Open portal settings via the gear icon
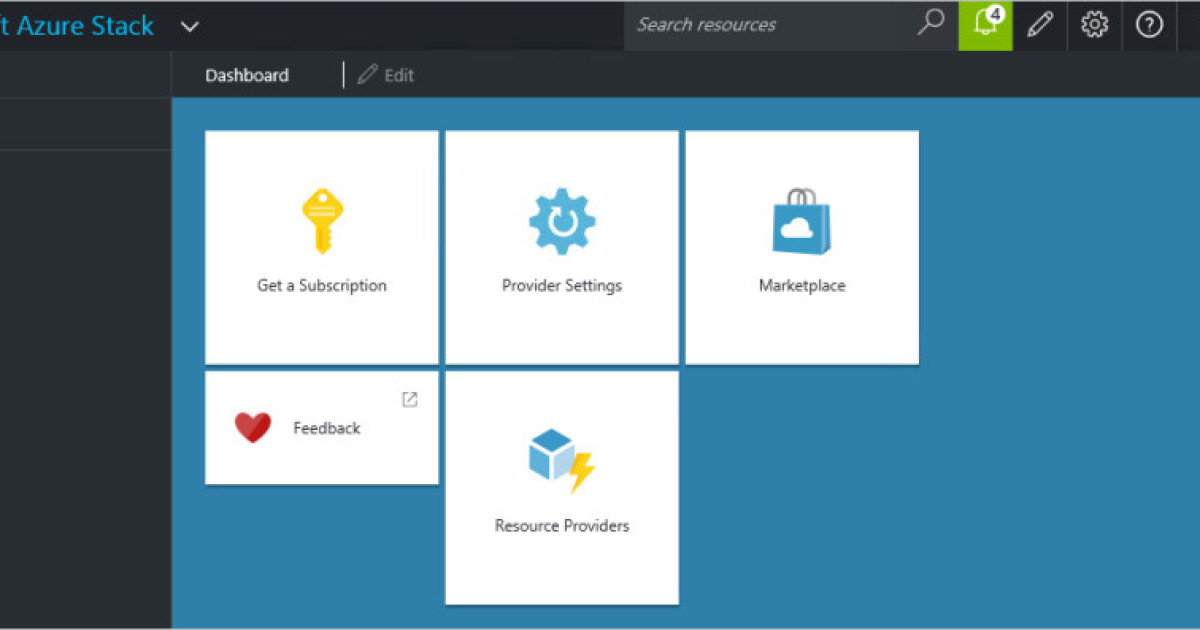Screen dimensions: 1200x630 [x=1095, y=25]
